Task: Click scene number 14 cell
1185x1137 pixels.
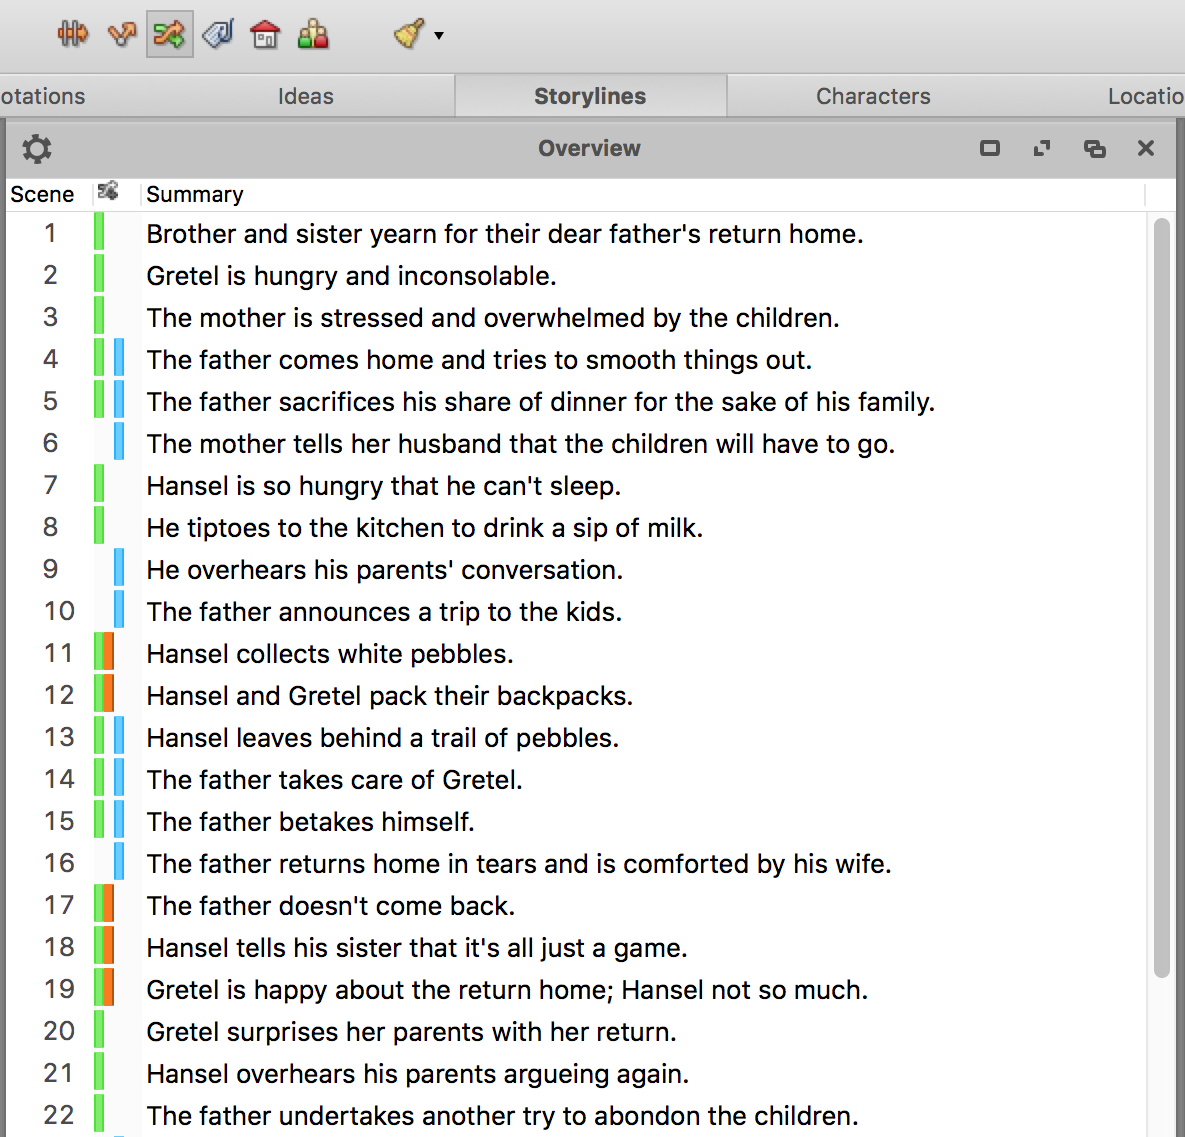Action: pyautogui.click(x=59, y=779)
